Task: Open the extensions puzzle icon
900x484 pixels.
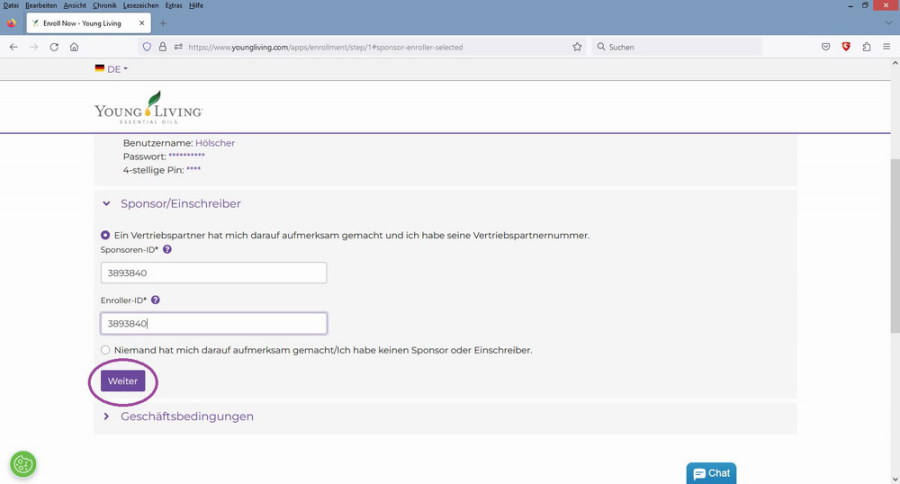Action: point(866,47)
